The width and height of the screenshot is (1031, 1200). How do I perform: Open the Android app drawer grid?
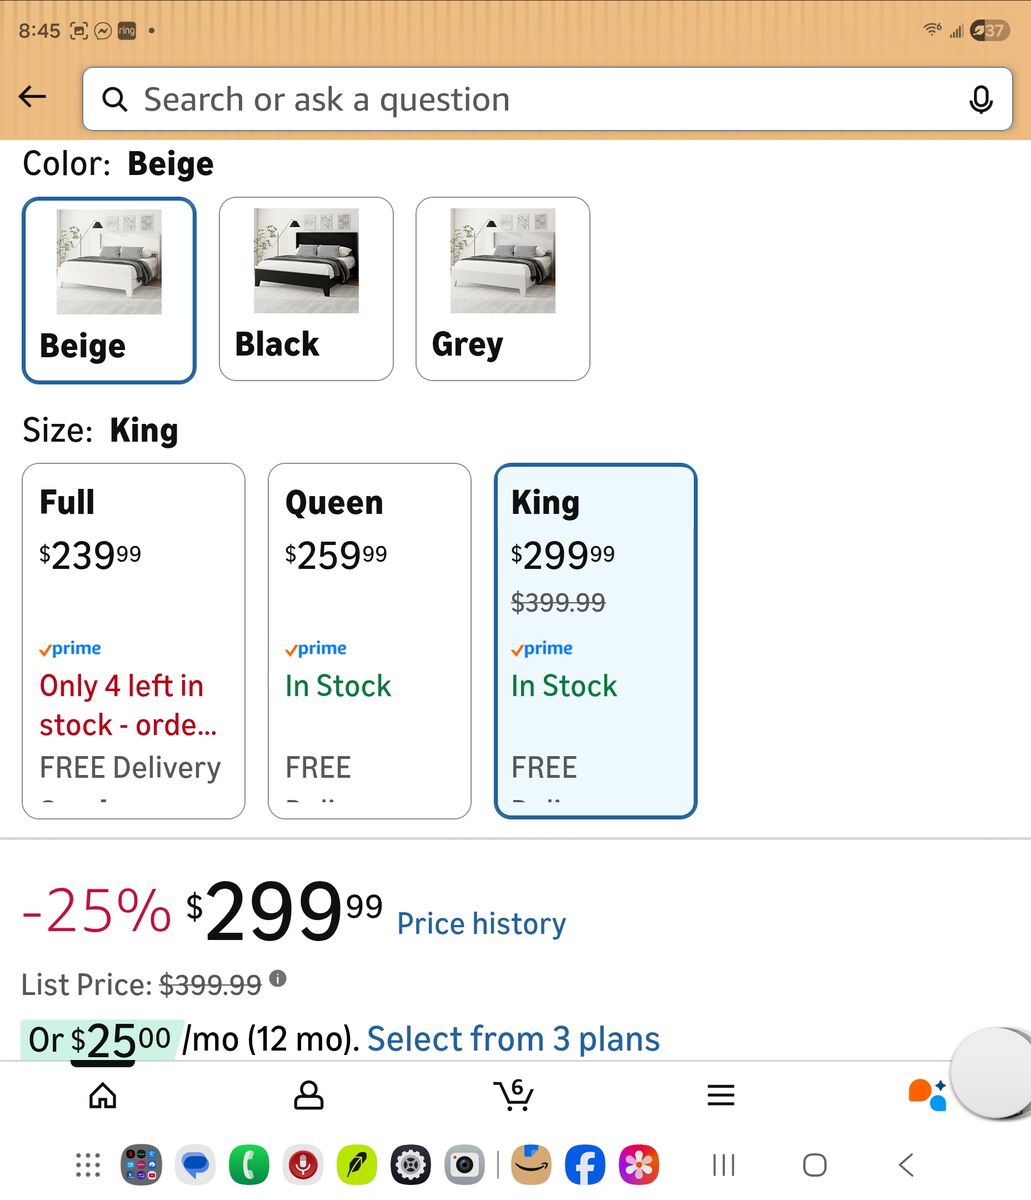[88, 1165]
